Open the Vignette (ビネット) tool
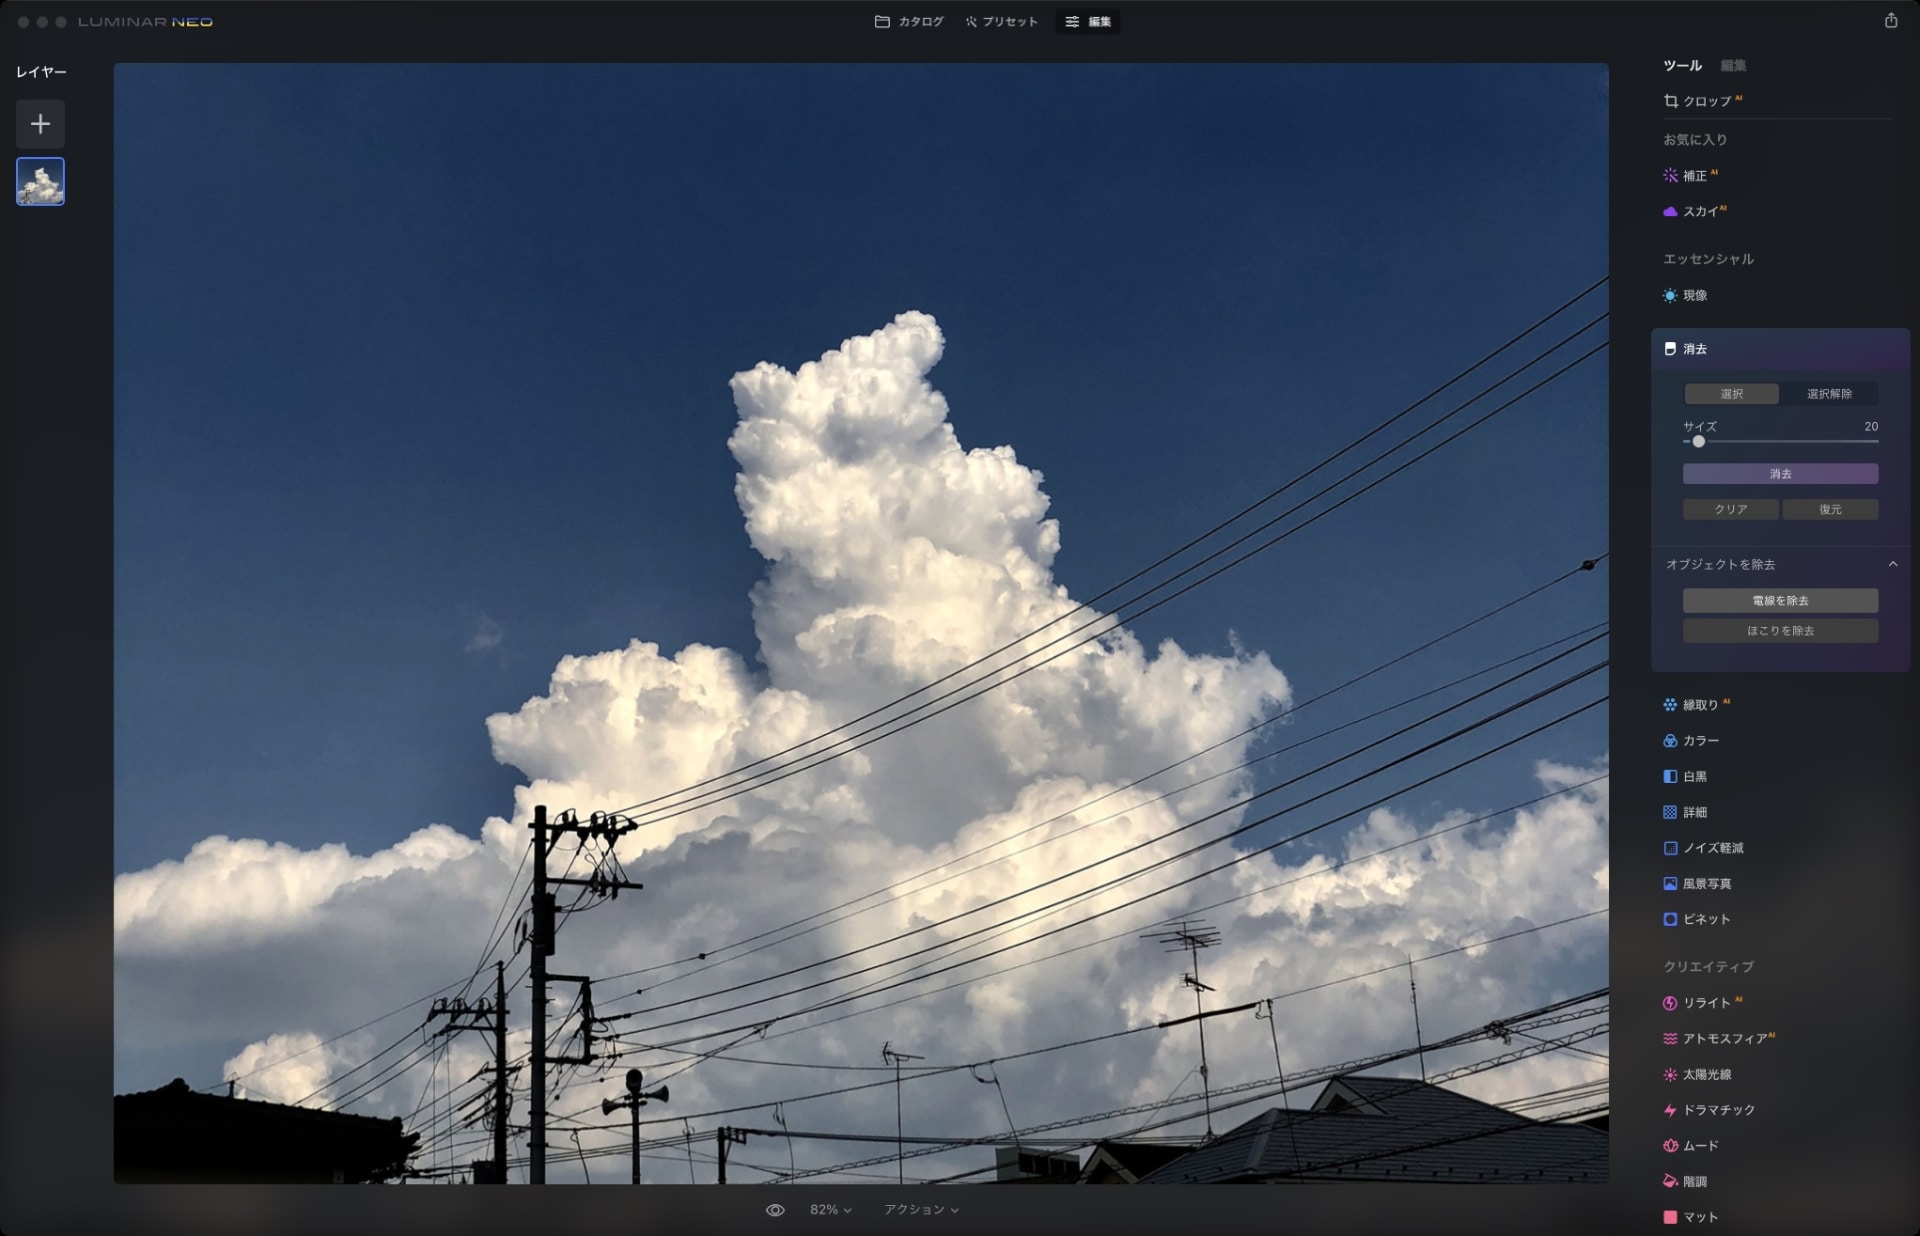Image resolution: width=1920 pixels, height=1236 pixels. point(1705,919)
